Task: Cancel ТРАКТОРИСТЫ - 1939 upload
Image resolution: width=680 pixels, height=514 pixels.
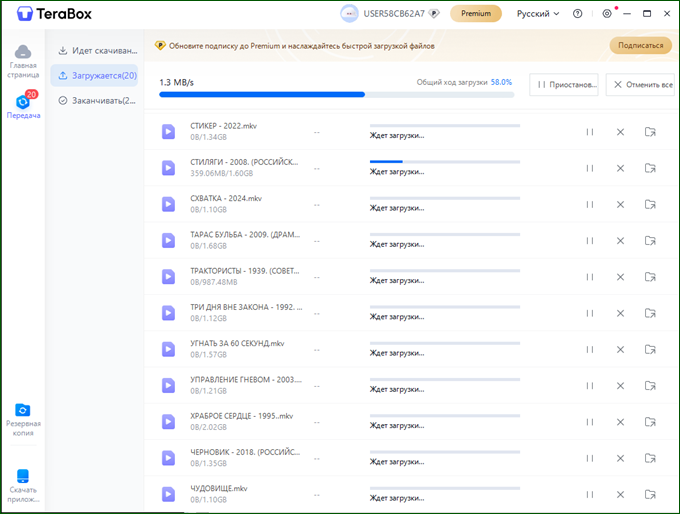Action: 621,277
